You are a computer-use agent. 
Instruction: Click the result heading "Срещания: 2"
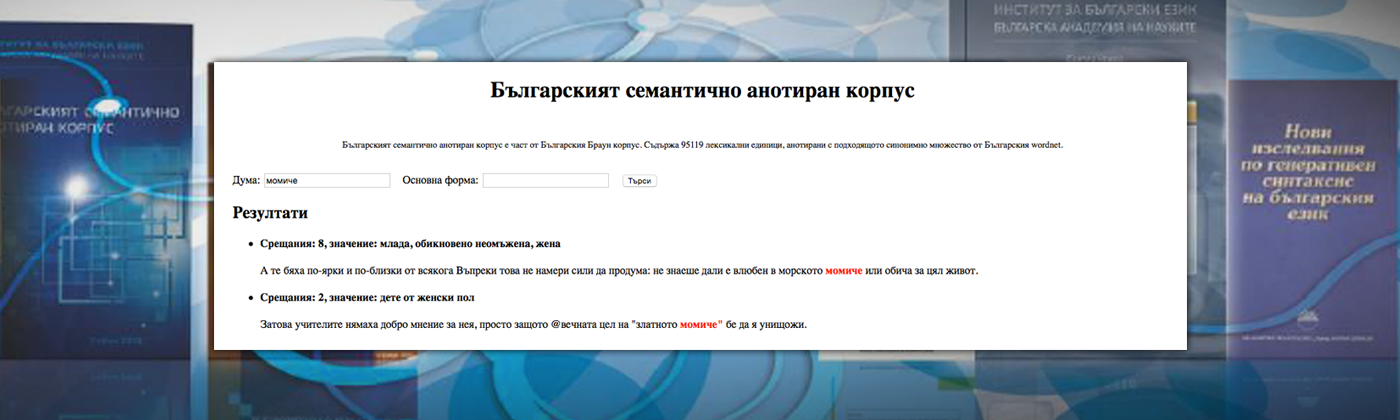367,297
